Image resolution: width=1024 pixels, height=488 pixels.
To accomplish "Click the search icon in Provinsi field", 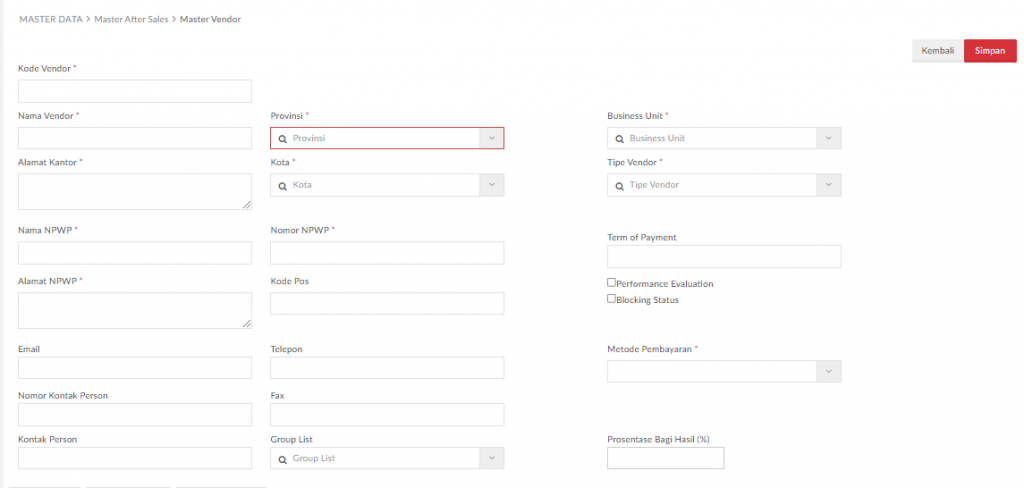I will tap(282, 139).
